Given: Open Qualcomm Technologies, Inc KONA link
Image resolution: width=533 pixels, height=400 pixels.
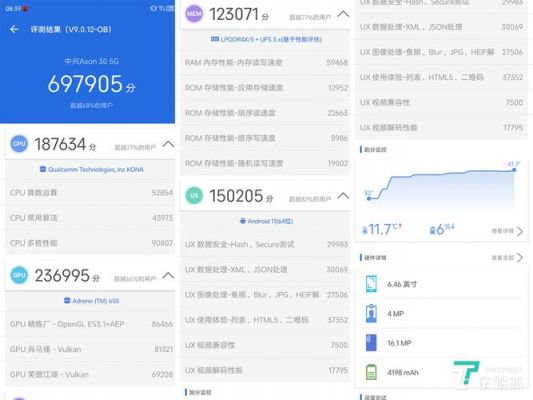Looking at the screenshot, I should [x=92, y=169].
